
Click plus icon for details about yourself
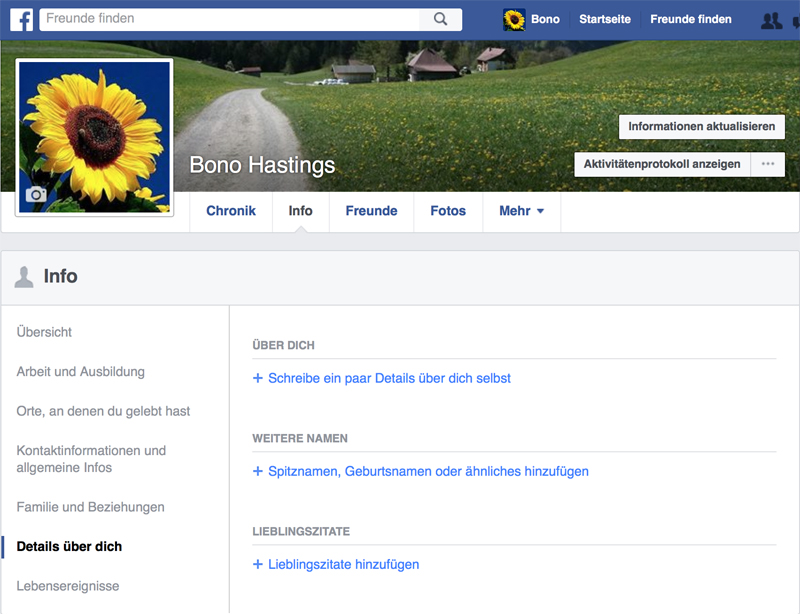[x=258, y=378]
